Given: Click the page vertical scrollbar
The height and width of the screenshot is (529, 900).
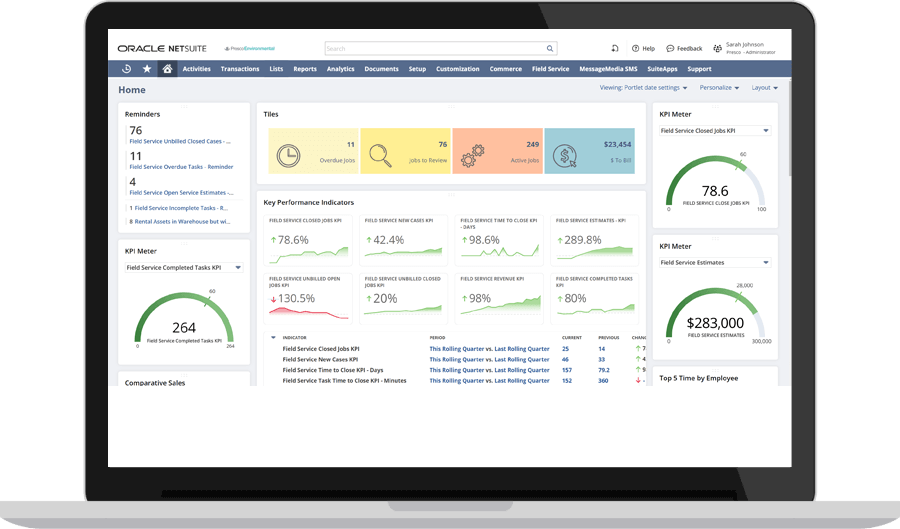Looking at the screenshot, I should point(790,128).
